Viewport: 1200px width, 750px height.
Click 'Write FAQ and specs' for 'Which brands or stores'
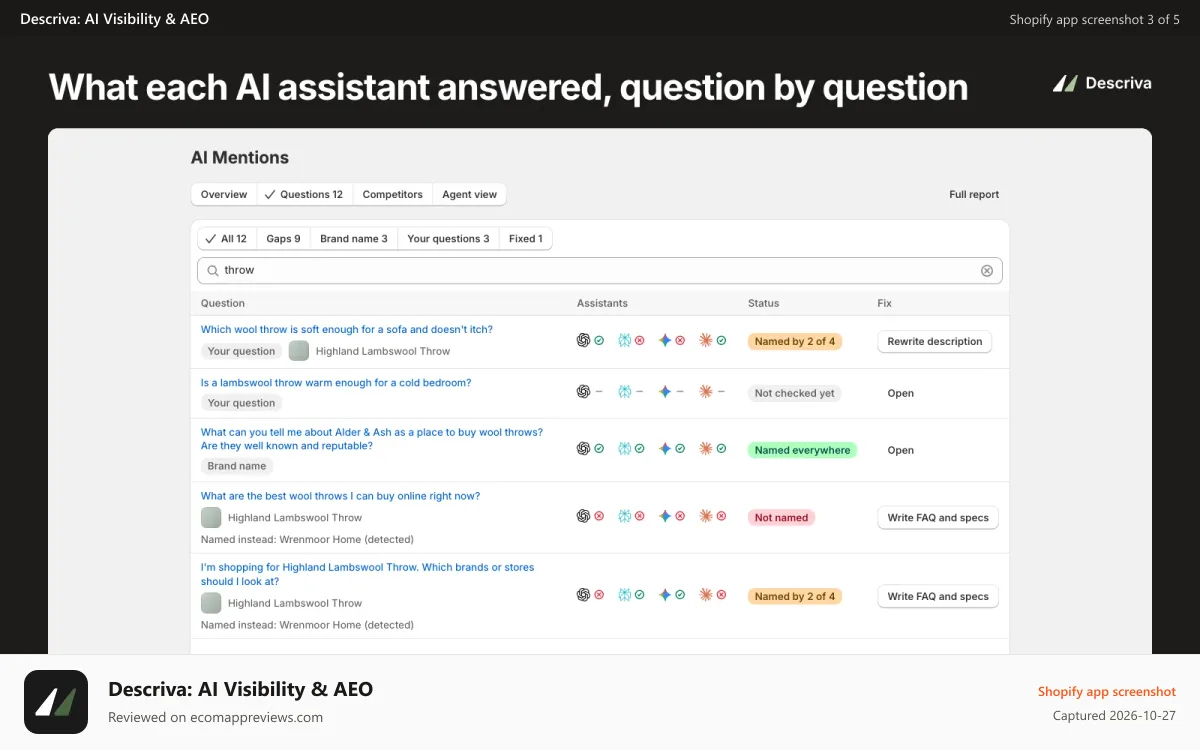(938, 596)
